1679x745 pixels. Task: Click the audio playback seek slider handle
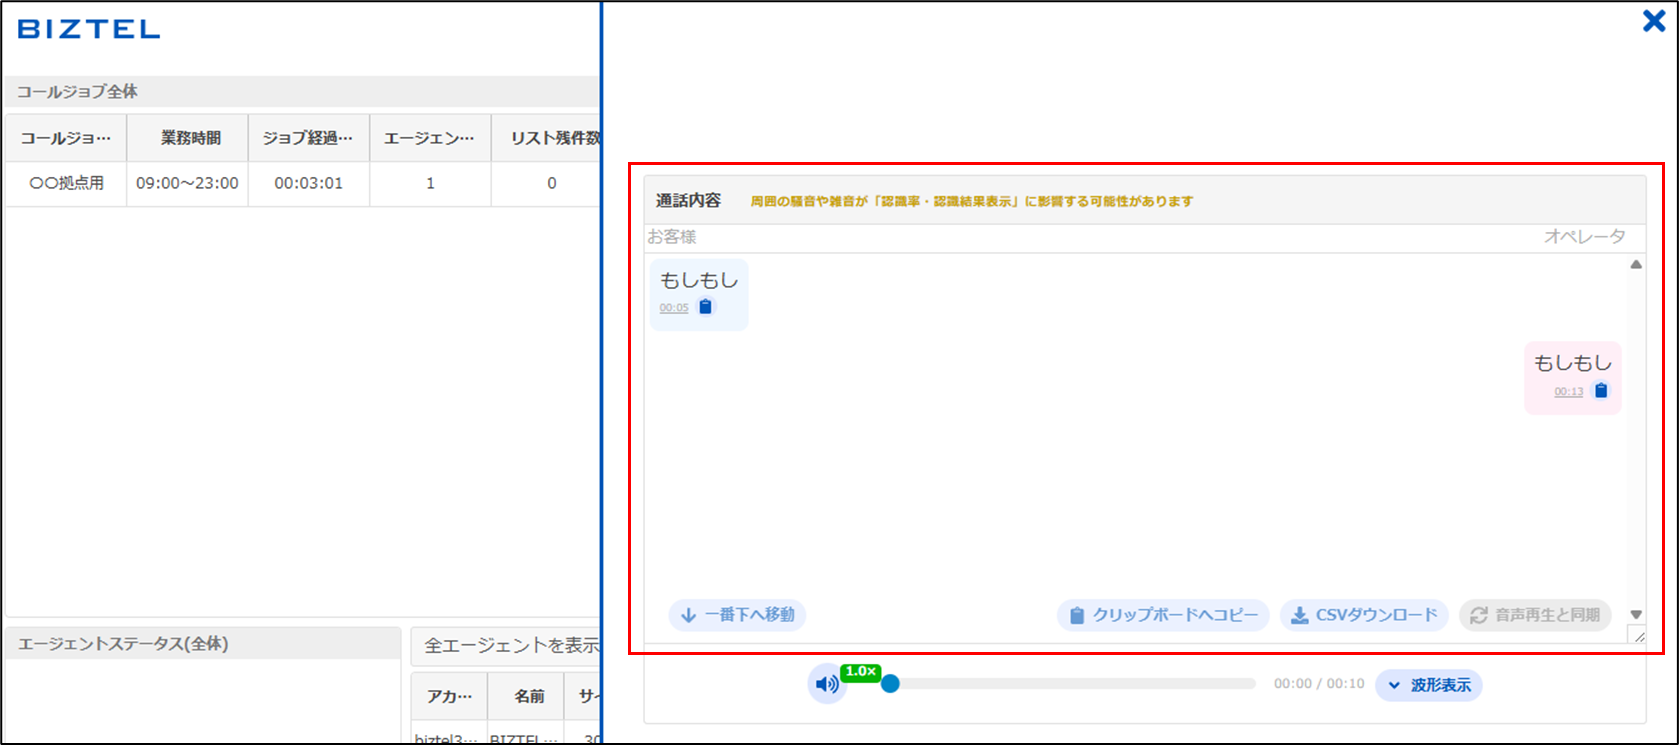(890, 684)
